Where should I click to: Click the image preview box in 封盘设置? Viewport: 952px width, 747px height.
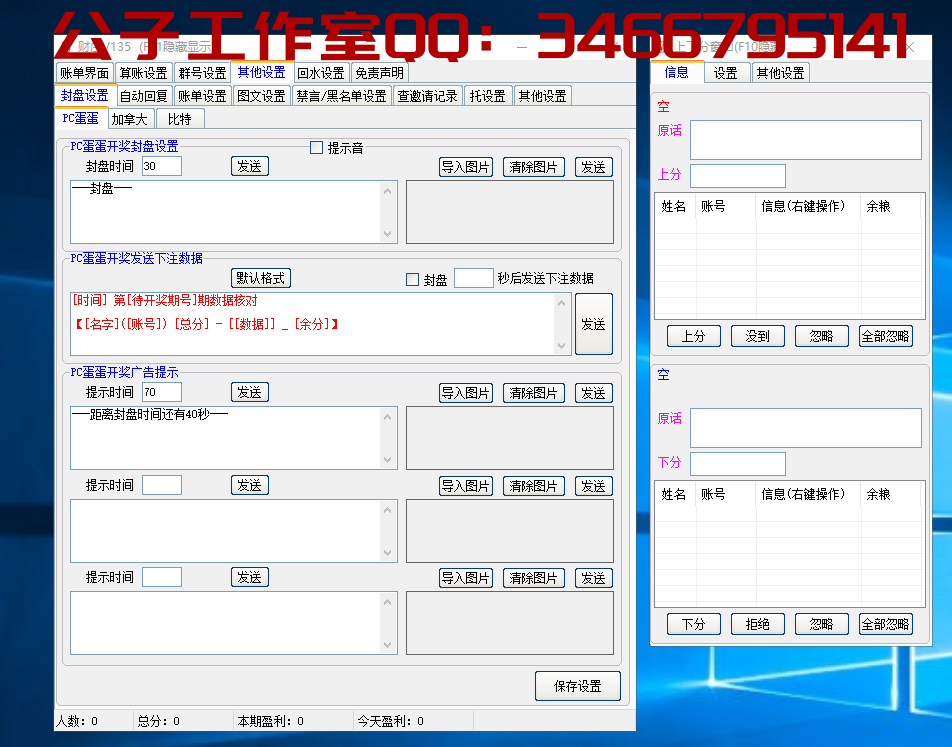pyautogui.click(x=509, y=212)
